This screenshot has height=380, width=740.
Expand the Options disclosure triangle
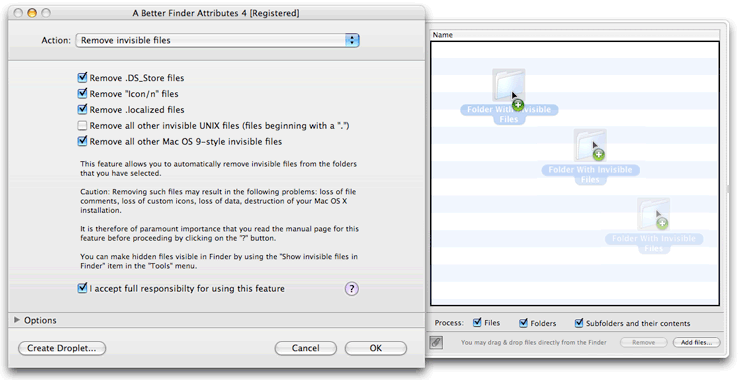point(17,320)
